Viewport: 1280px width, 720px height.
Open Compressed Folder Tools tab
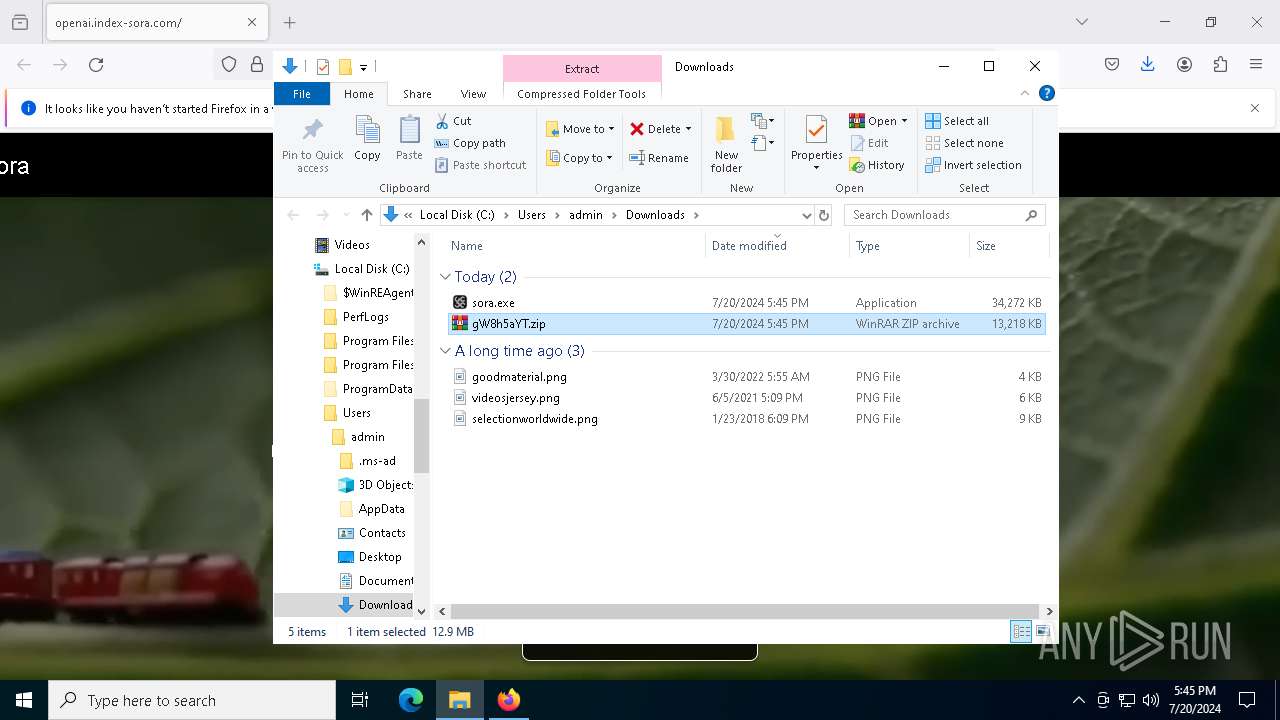pyautogui.click(x=582, y=94)
